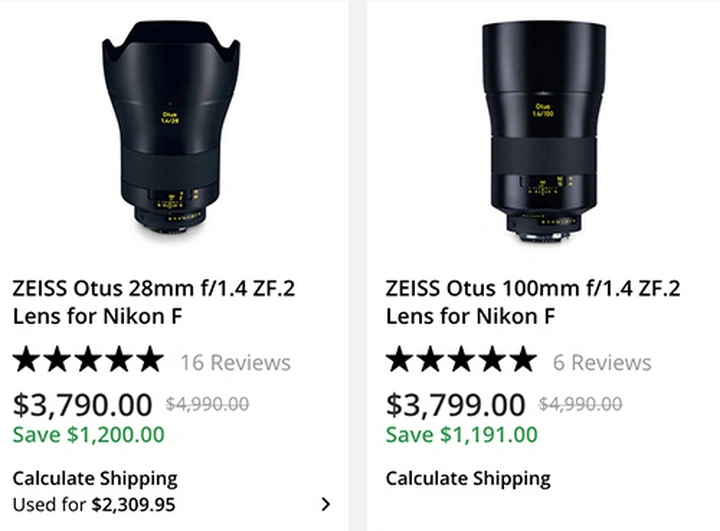
Task: Click the 100mm lens five-star rating
Action: click(x=461, y=360)
